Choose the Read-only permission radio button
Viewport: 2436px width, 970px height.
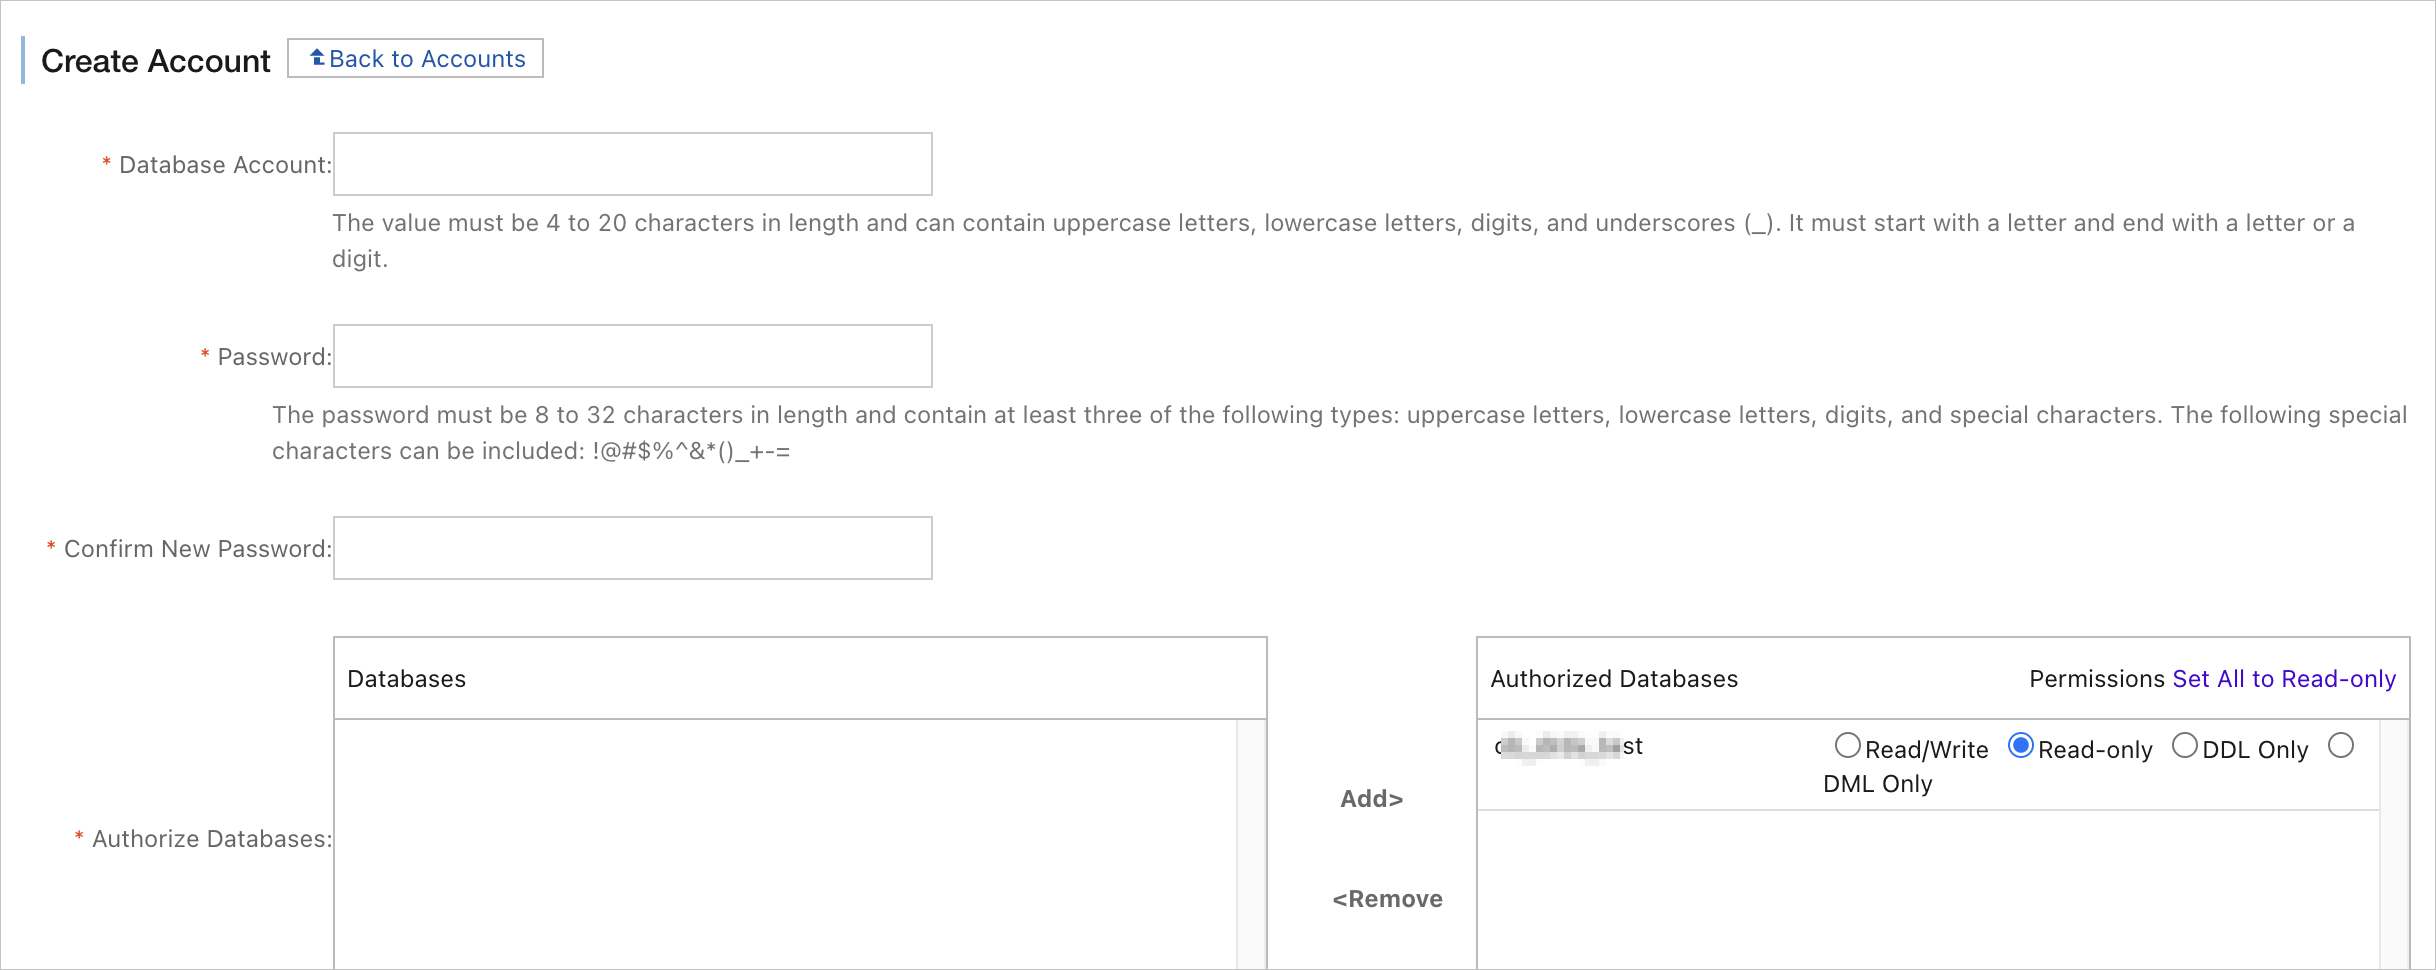[2020, 746]
